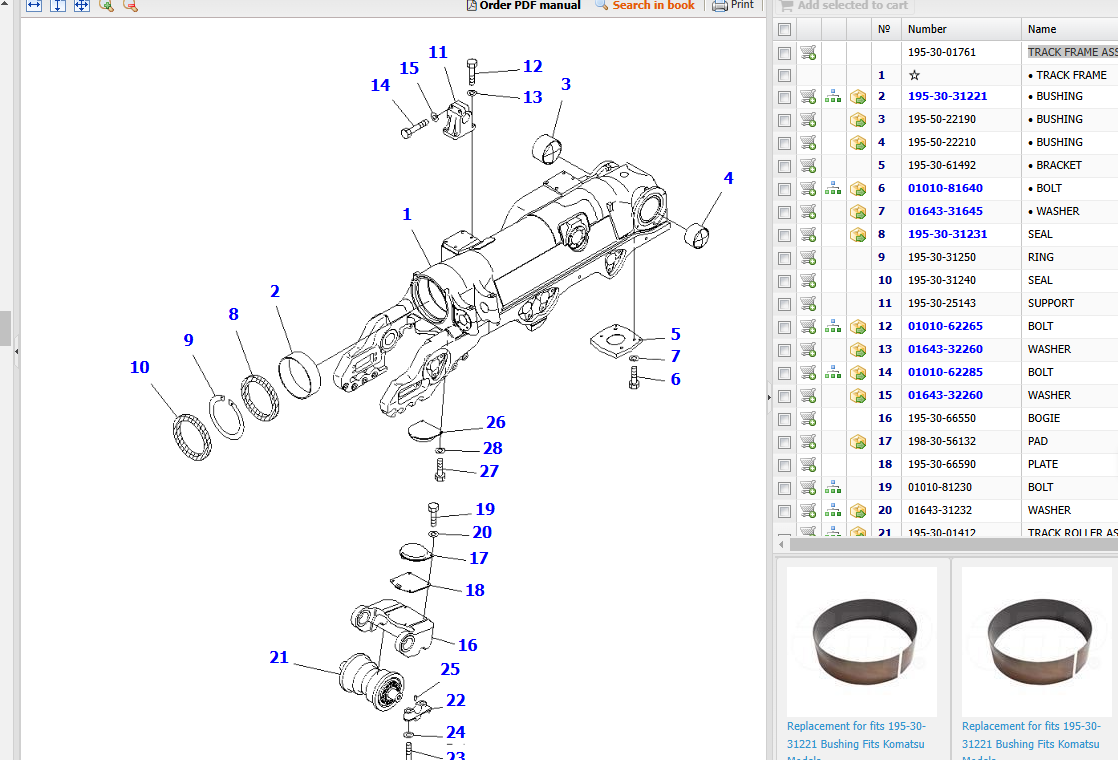Click Order PDF manual
The image size is (1118, 760).
click(523, 5)
